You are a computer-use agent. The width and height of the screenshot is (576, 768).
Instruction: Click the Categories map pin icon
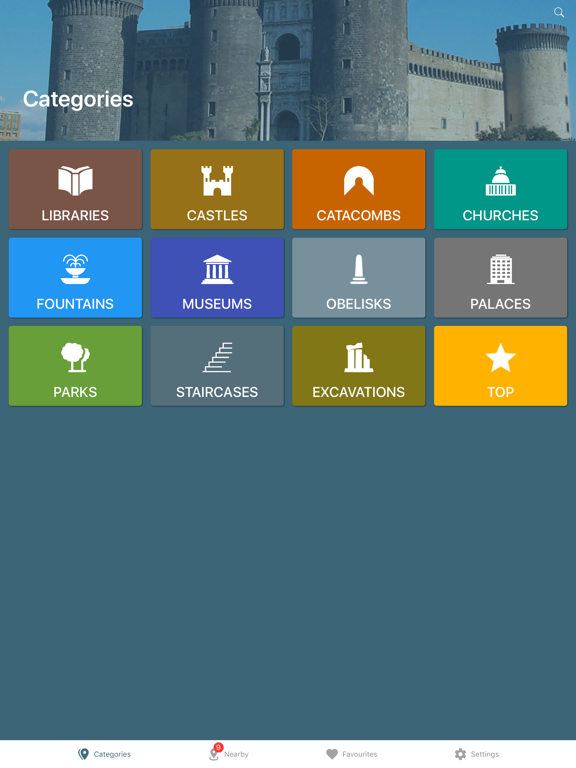(83, 754)
